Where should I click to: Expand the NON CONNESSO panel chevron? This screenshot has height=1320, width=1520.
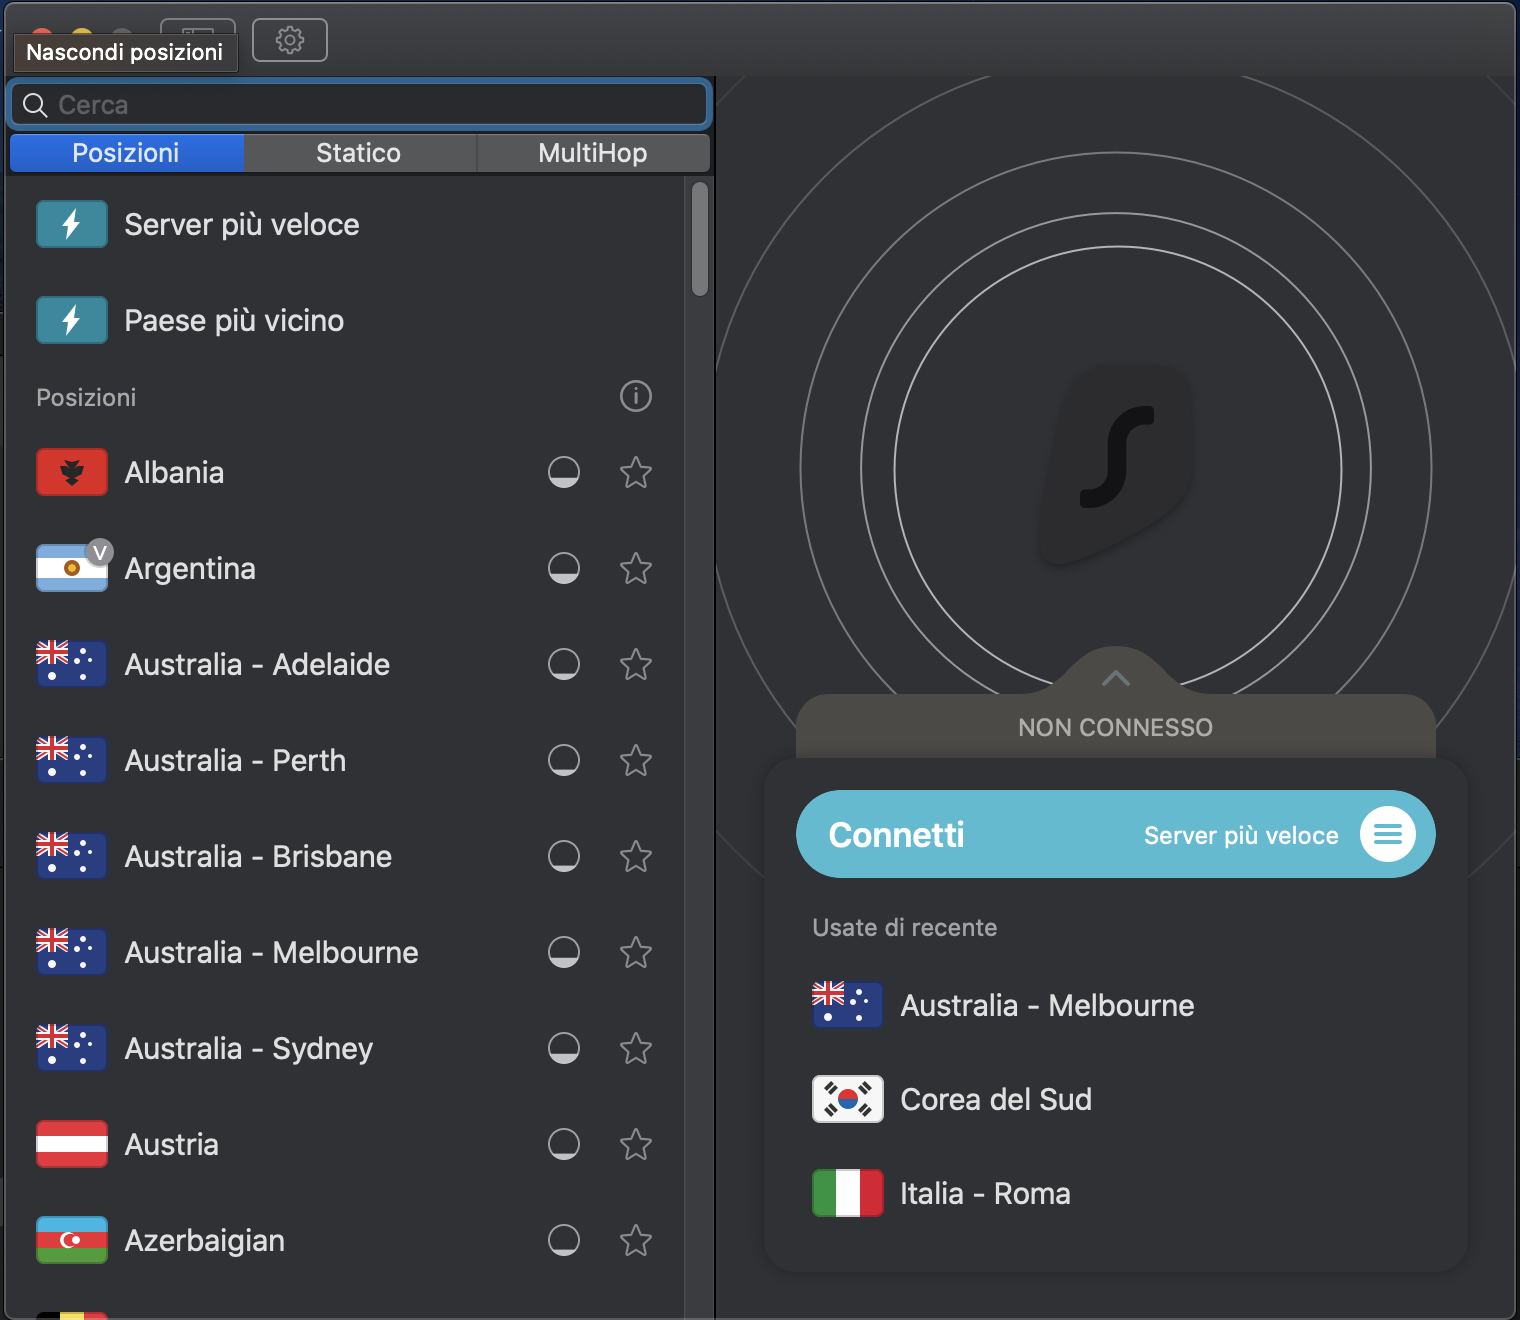click(x=1115, y=678)
